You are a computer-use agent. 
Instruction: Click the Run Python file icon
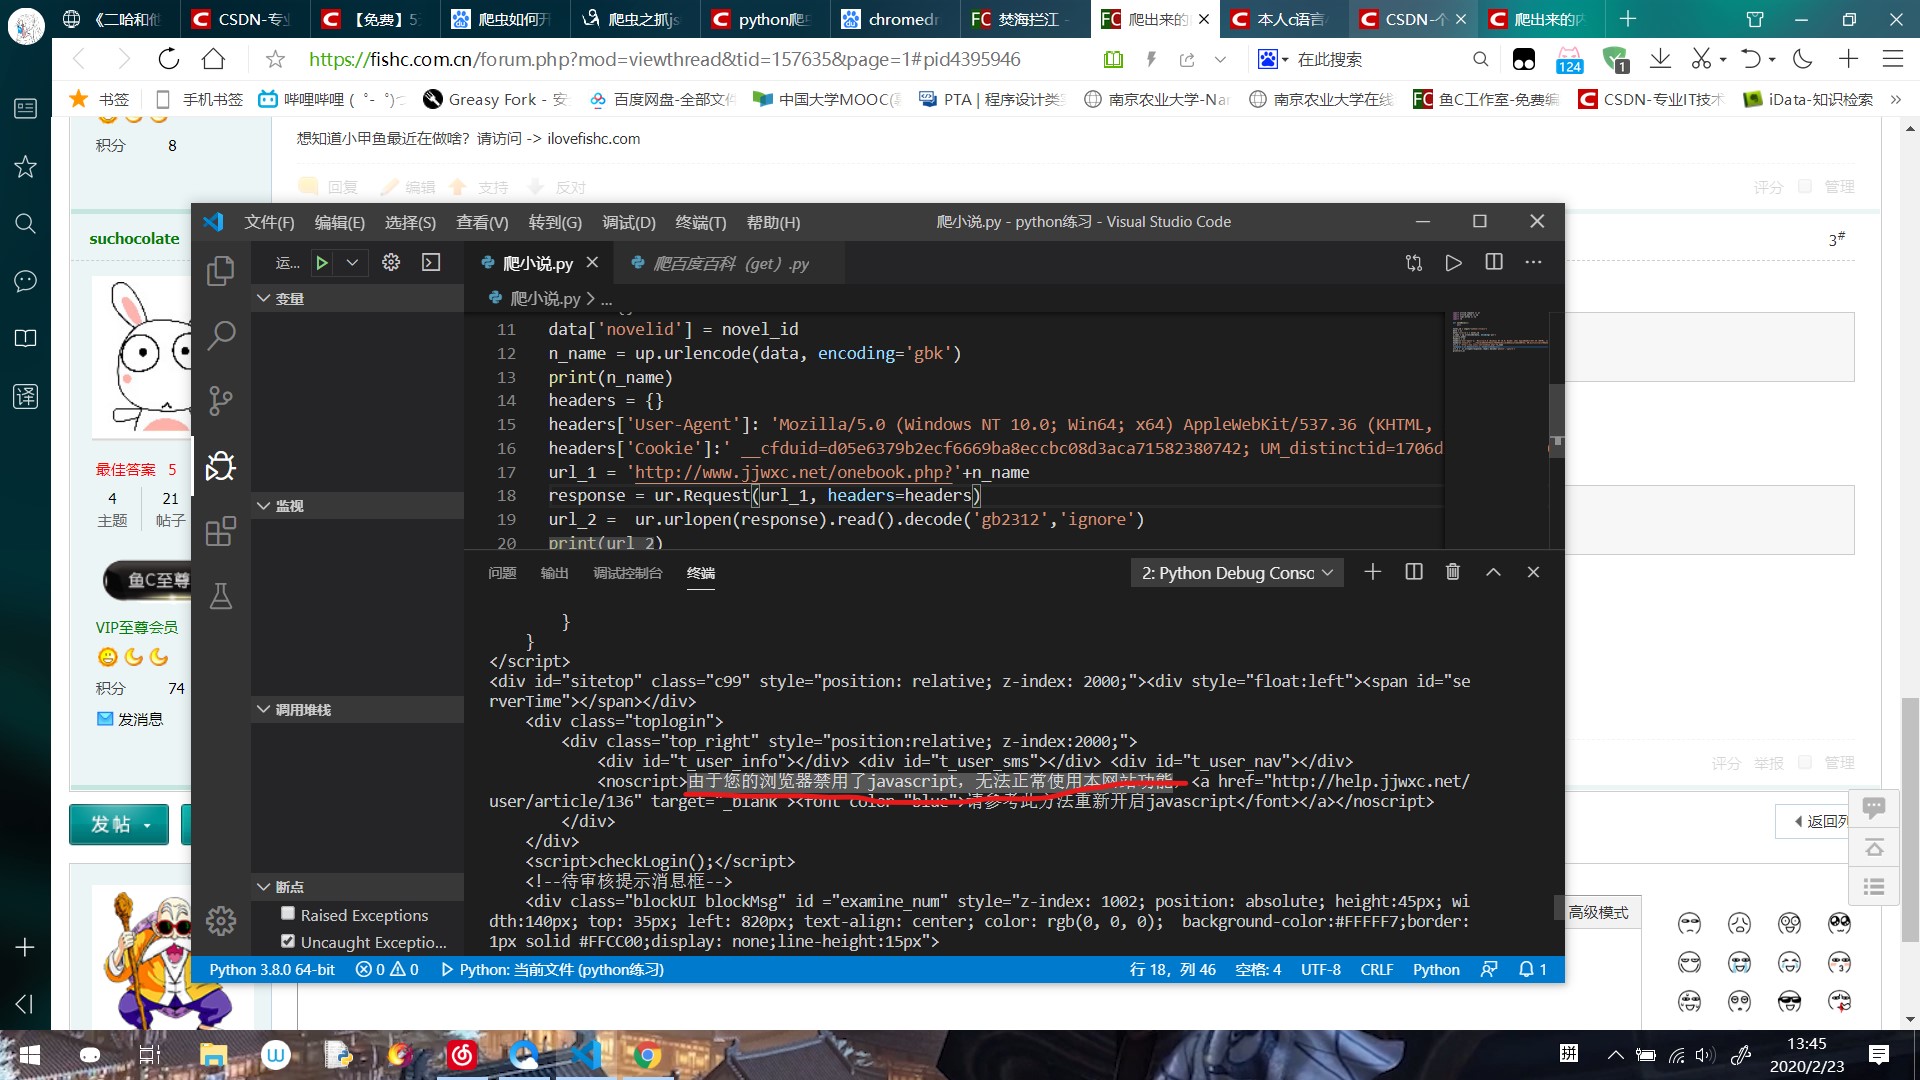point(1453,262)
